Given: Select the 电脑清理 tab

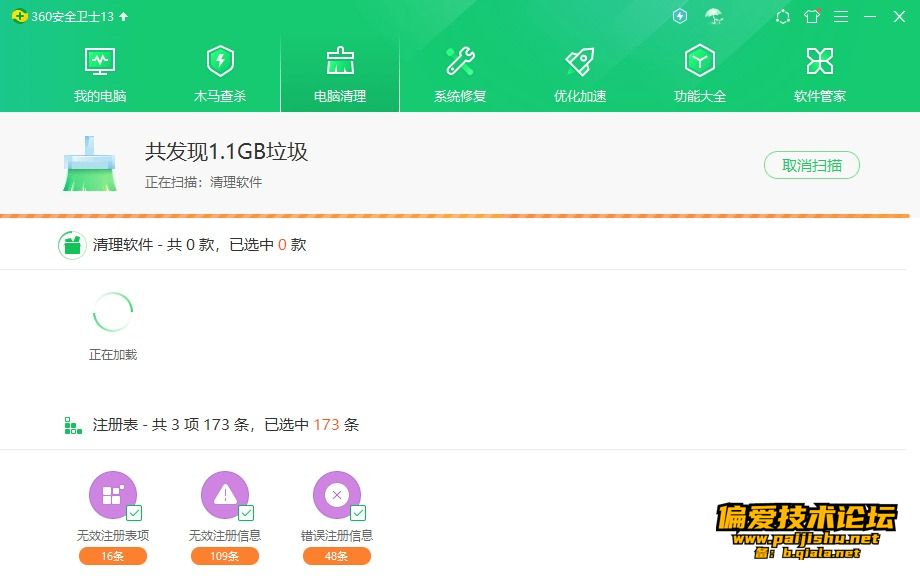Looking at the screenshot, I should pos(340,74).
